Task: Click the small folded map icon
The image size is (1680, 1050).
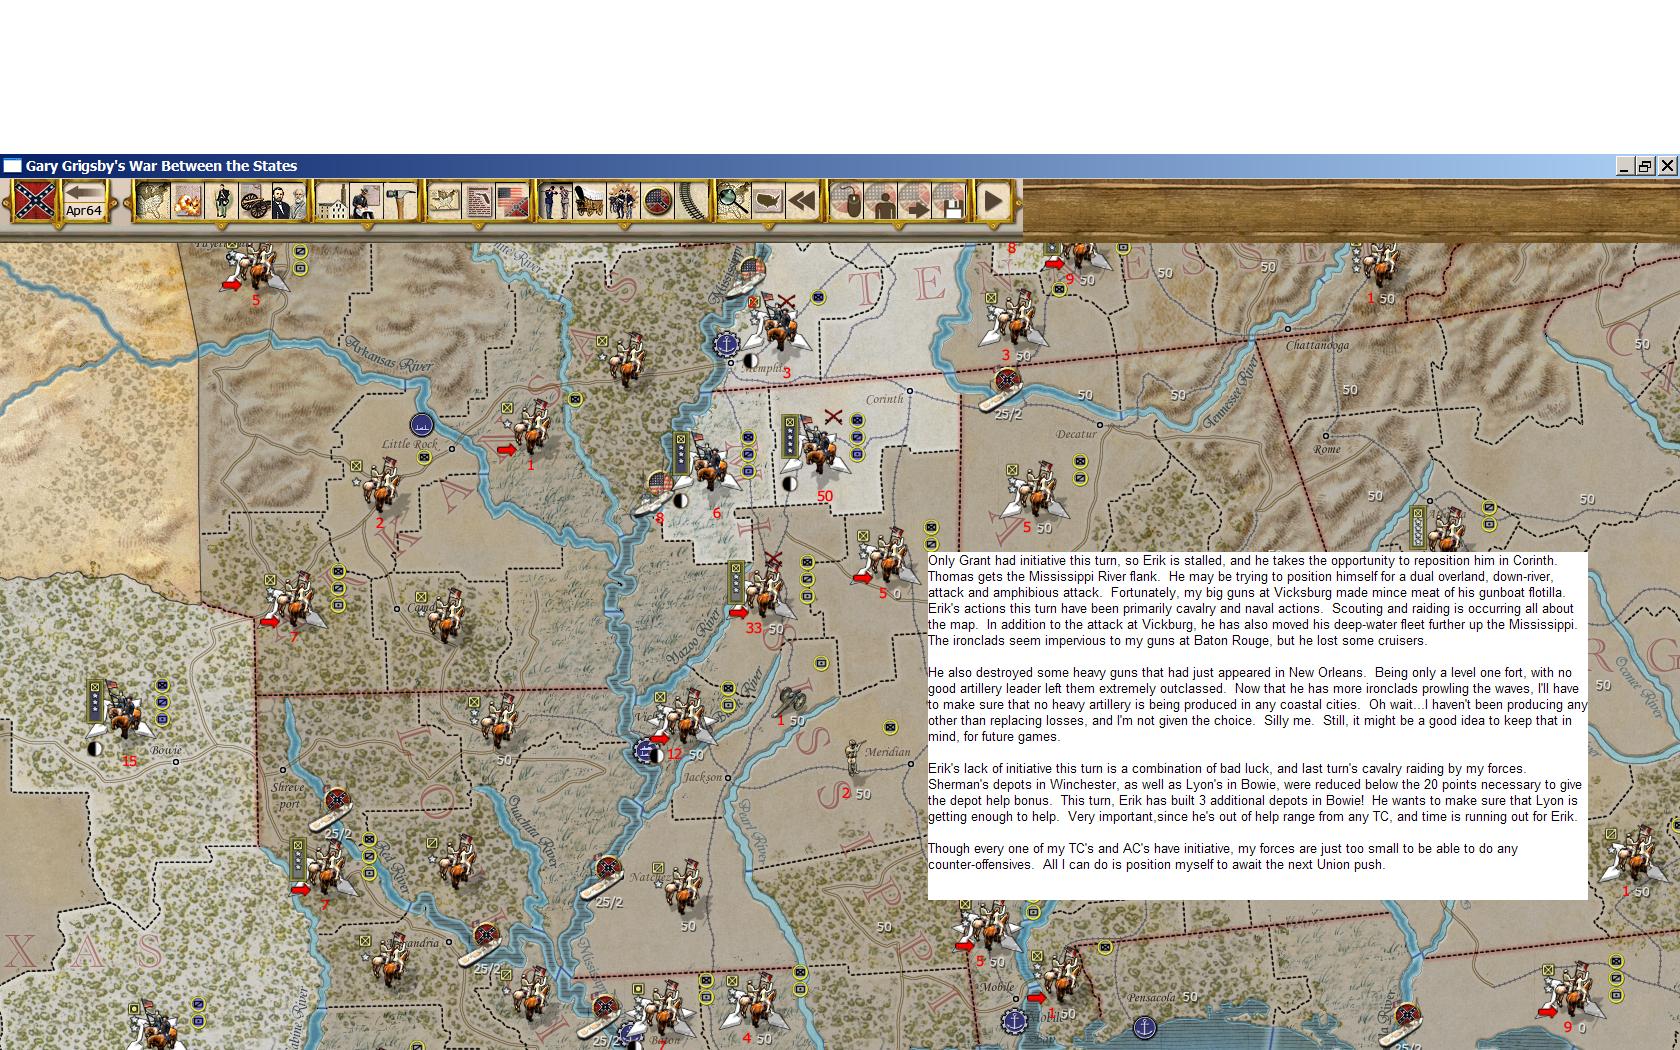Action: (x=443, y=200)
